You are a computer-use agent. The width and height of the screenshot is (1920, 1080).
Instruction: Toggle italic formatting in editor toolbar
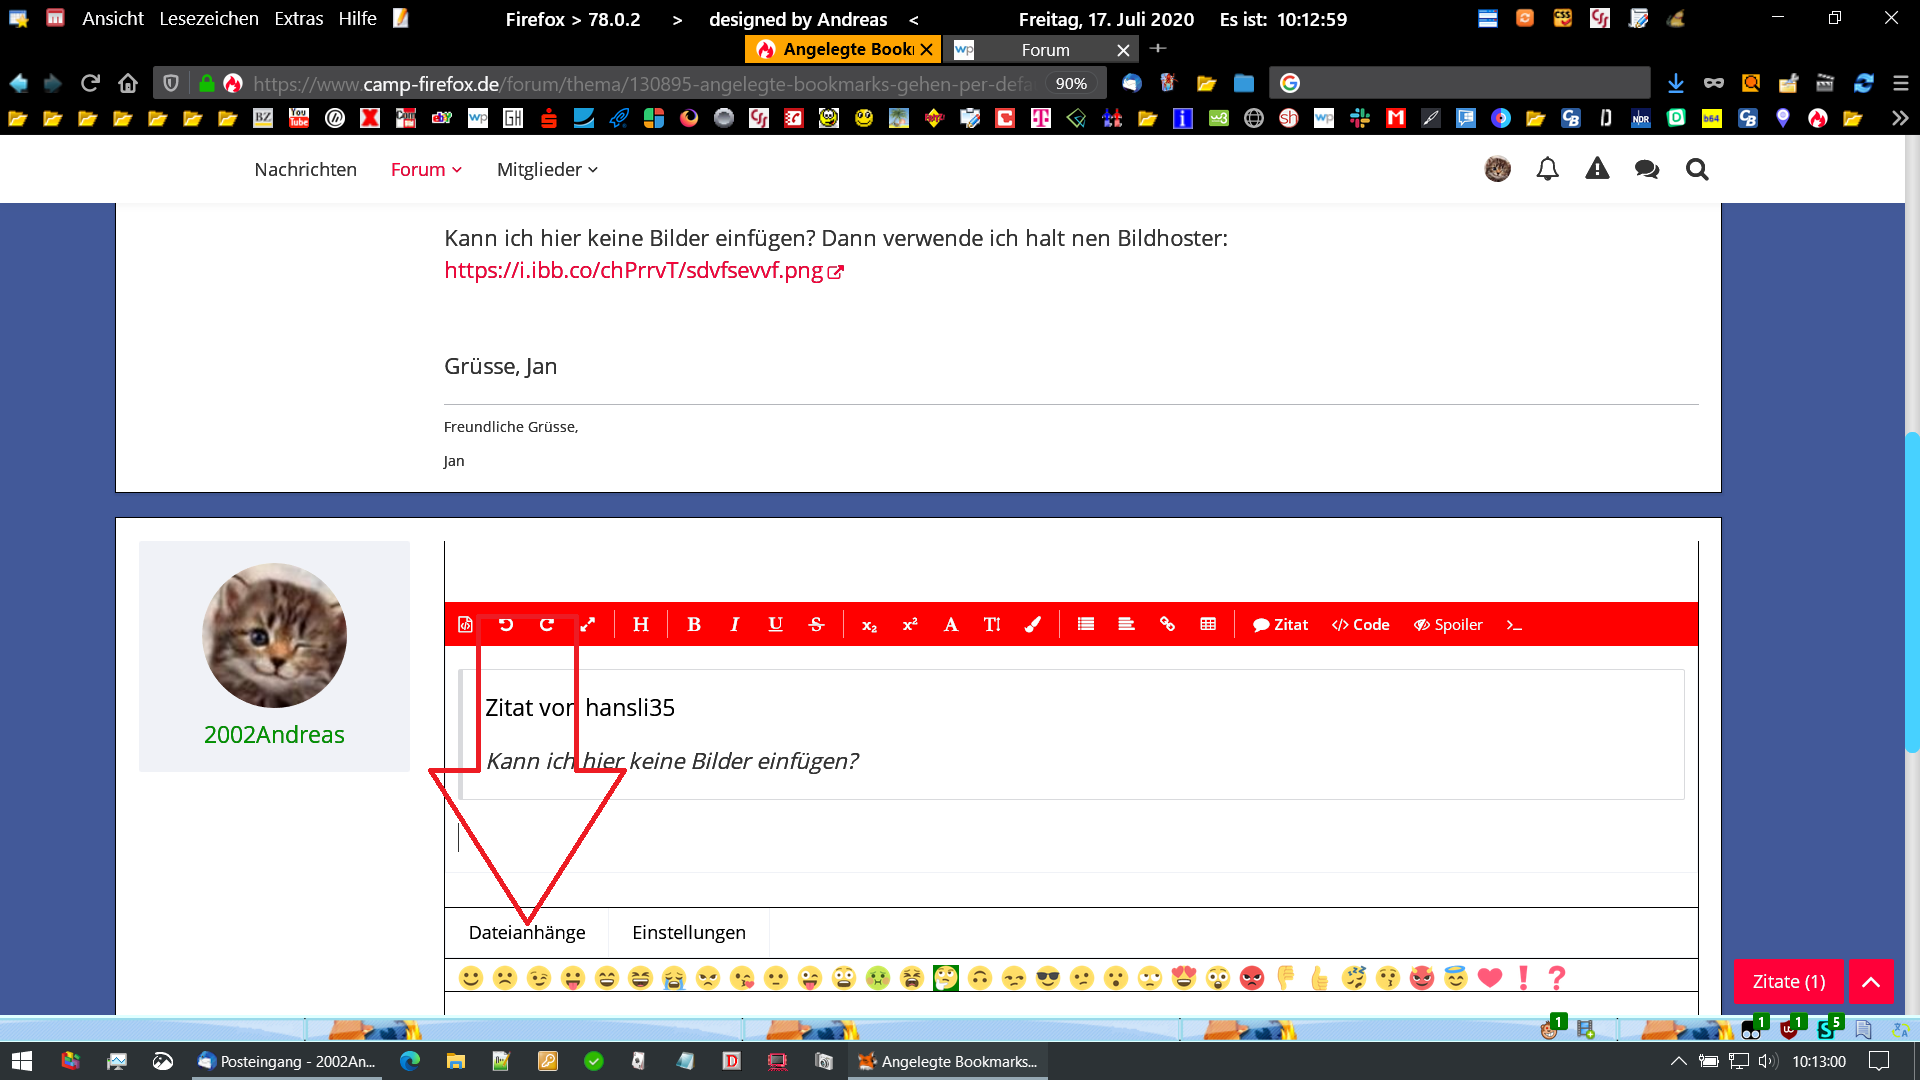pyautogui.click(x=735, y=624)
